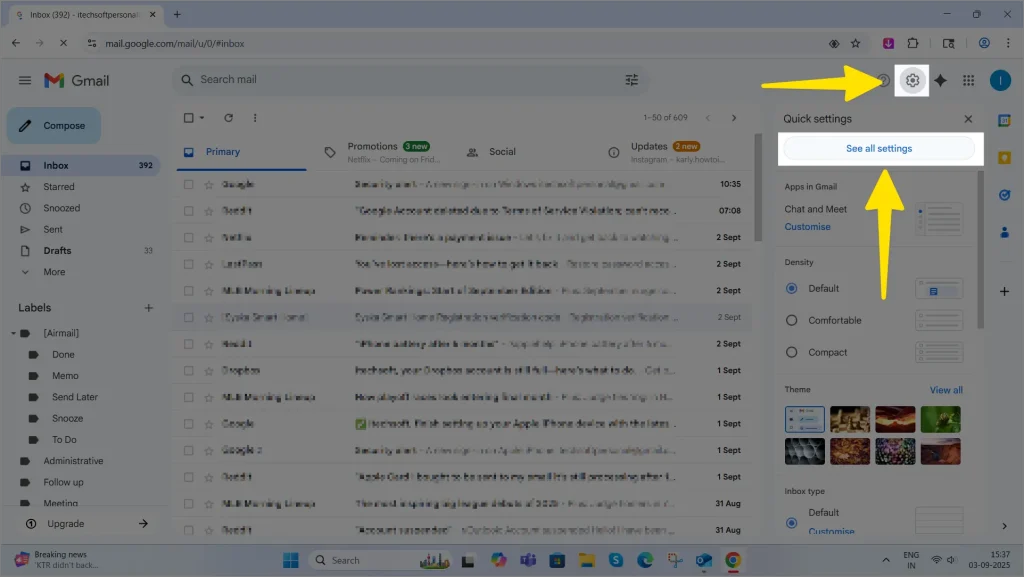Create new label with plus icon
This screenshot has width=1024, height=577.
[x=148, y=308]
